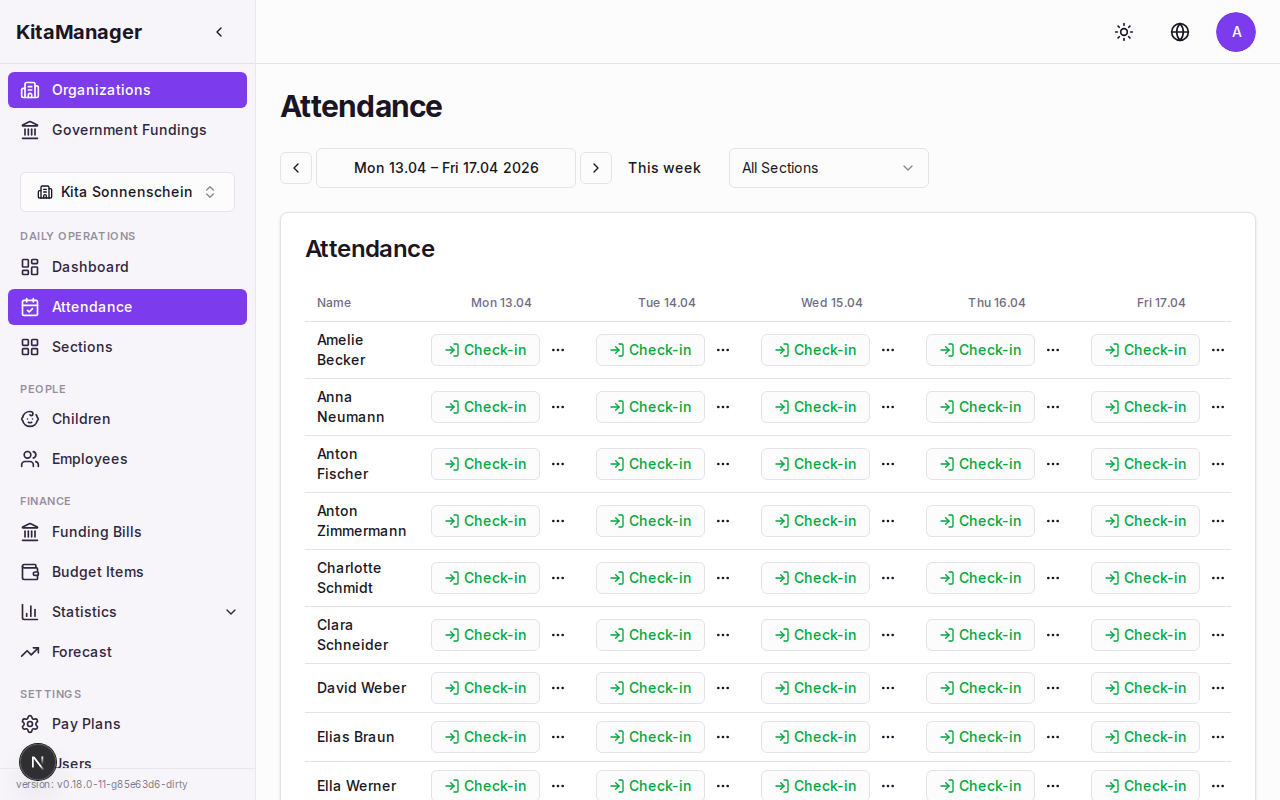
Task: Expand the Statistics submenu chevron
Action: 231,612
